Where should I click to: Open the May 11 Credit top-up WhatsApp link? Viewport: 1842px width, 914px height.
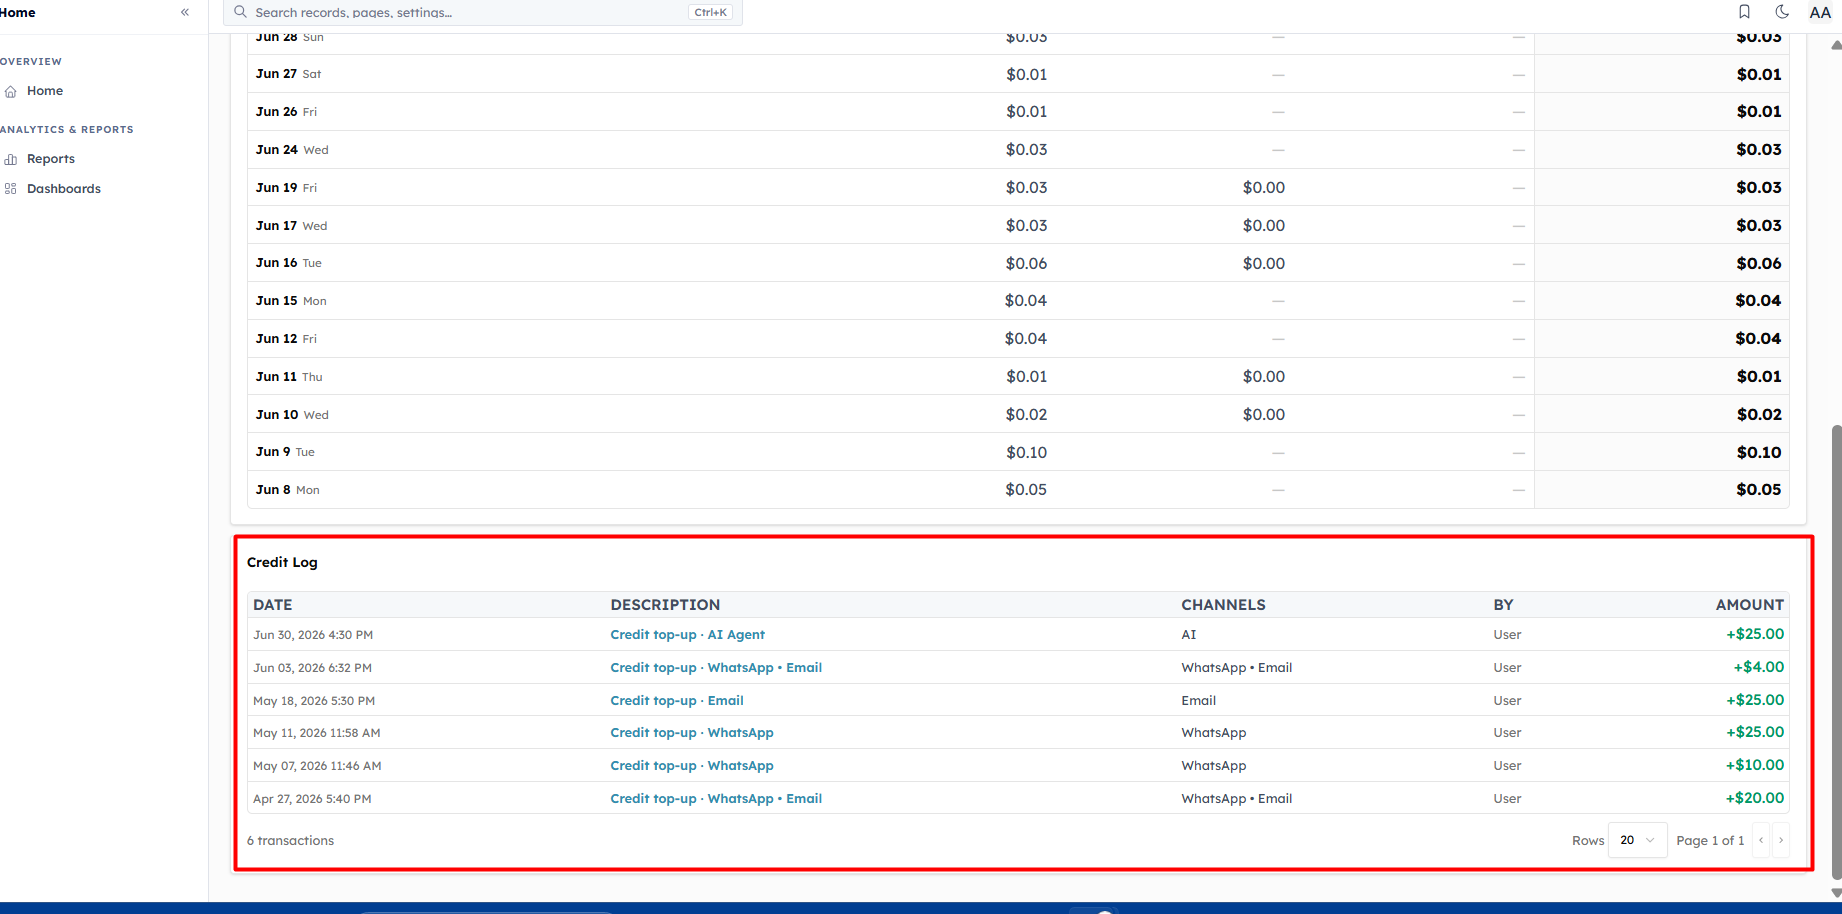point(692,732)
